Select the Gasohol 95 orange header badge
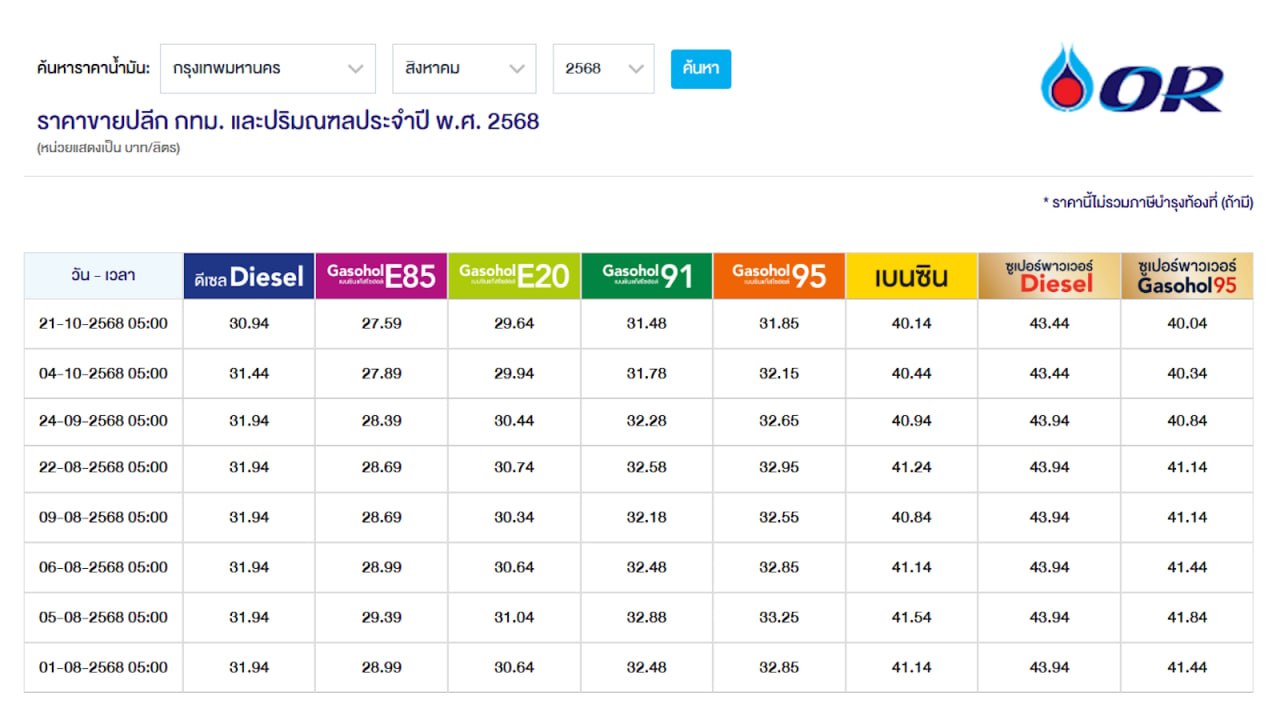 tap(779, 276)
